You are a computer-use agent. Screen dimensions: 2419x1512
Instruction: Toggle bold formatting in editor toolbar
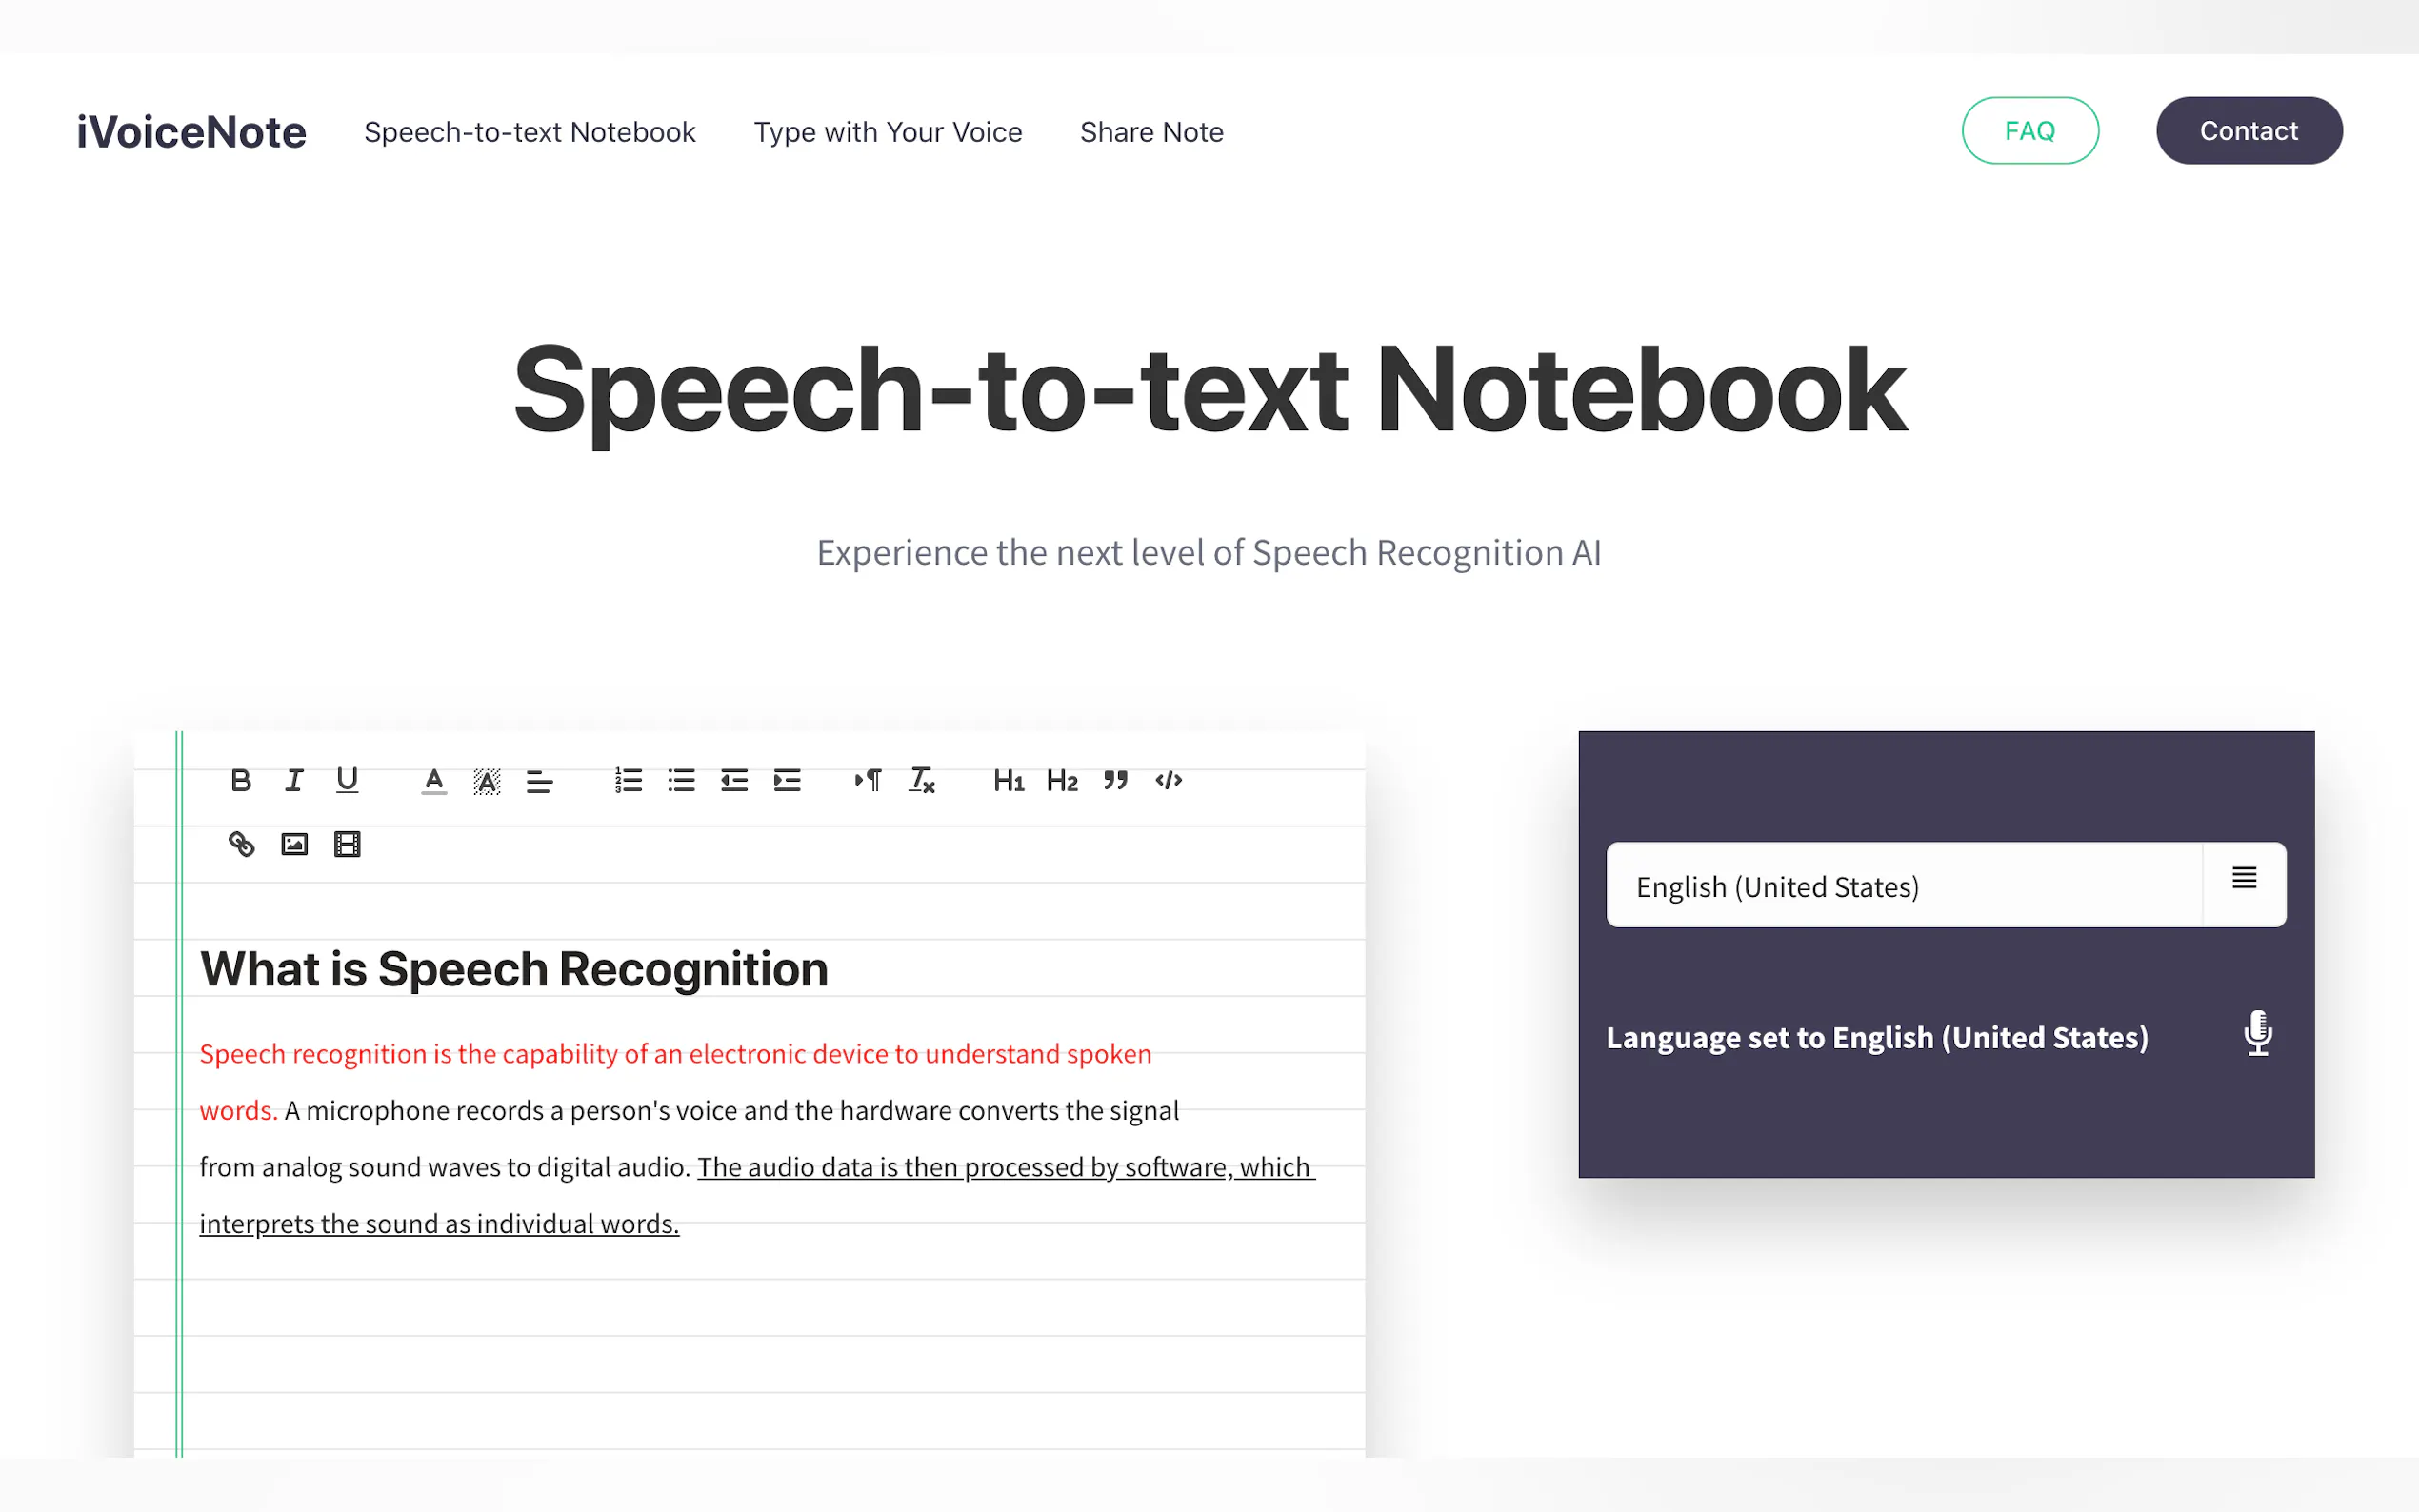point(240,780)
